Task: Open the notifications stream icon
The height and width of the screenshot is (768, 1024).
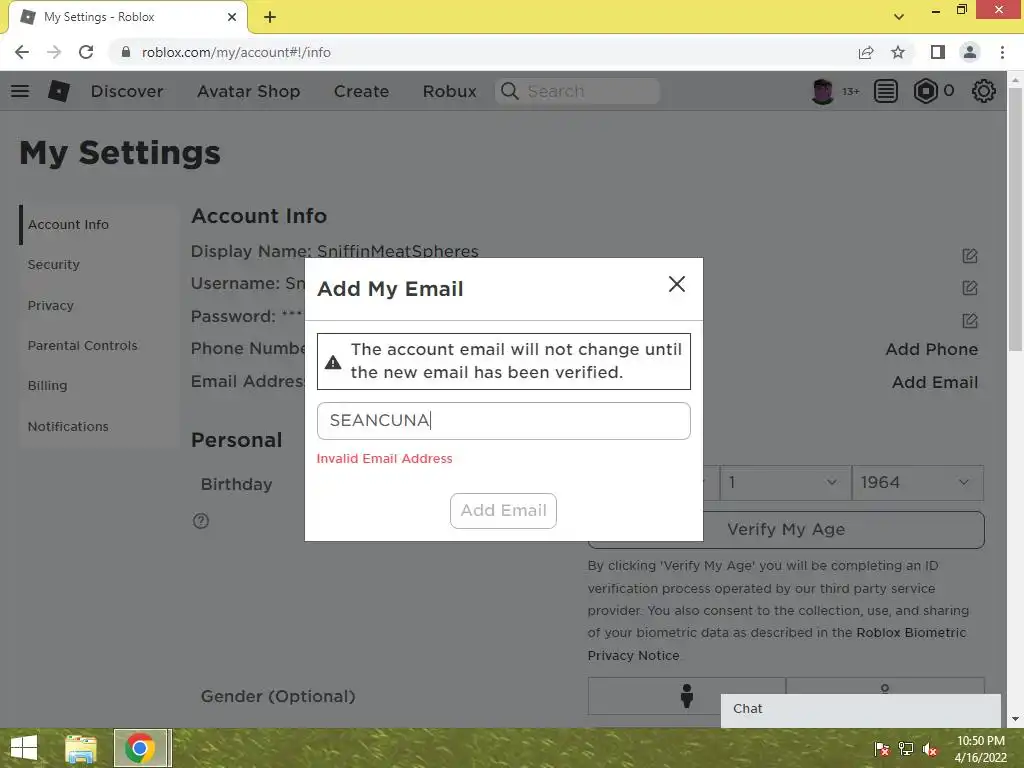Action: 886,91
